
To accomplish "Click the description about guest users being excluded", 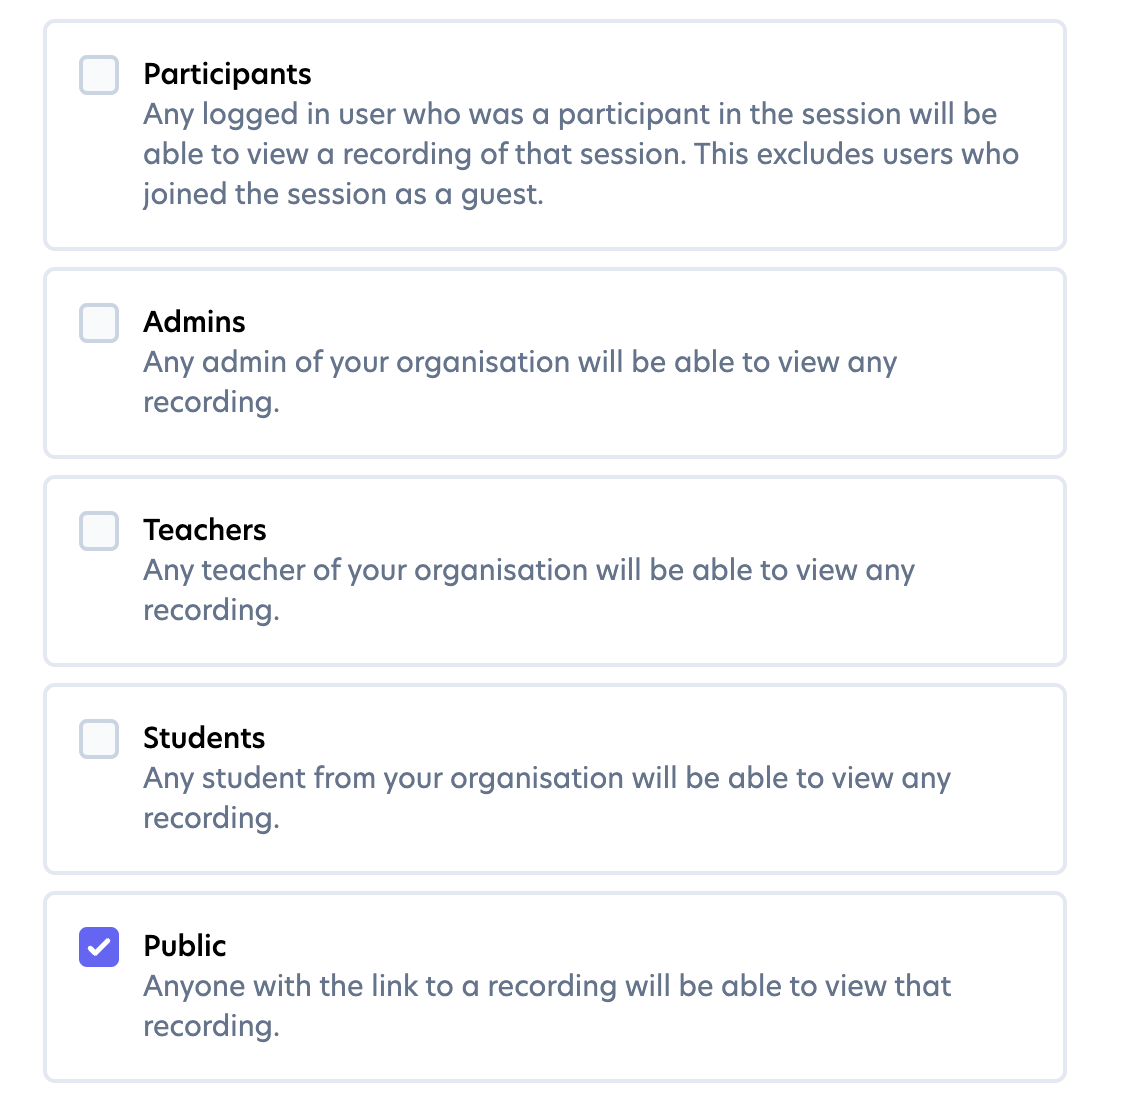I will (x=580, y=154).
